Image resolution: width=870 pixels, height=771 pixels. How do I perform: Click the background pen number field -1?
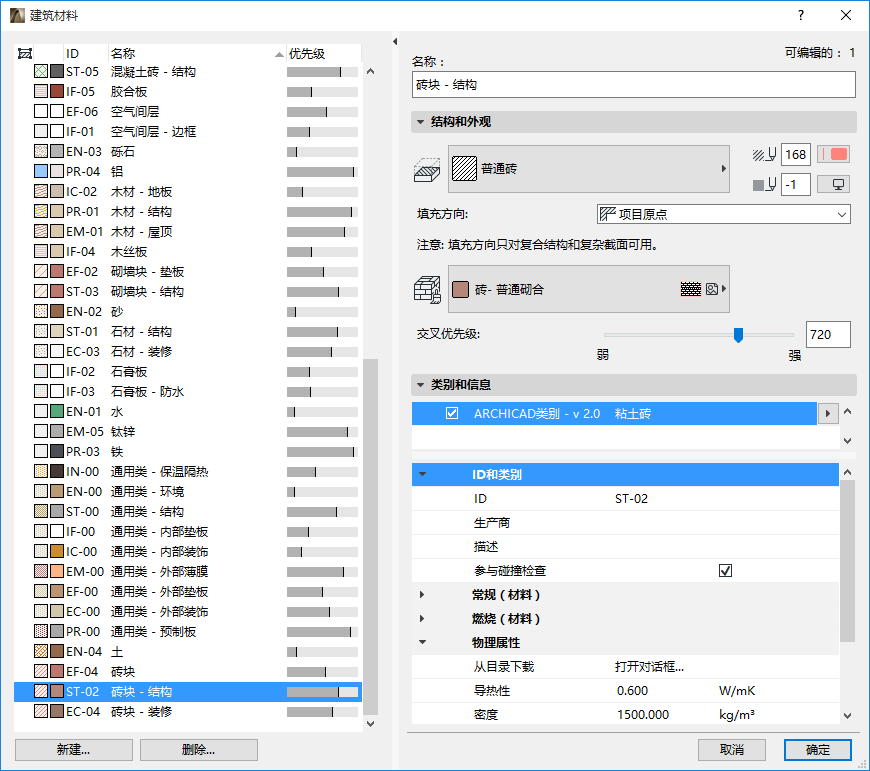[x=796, y=185]
